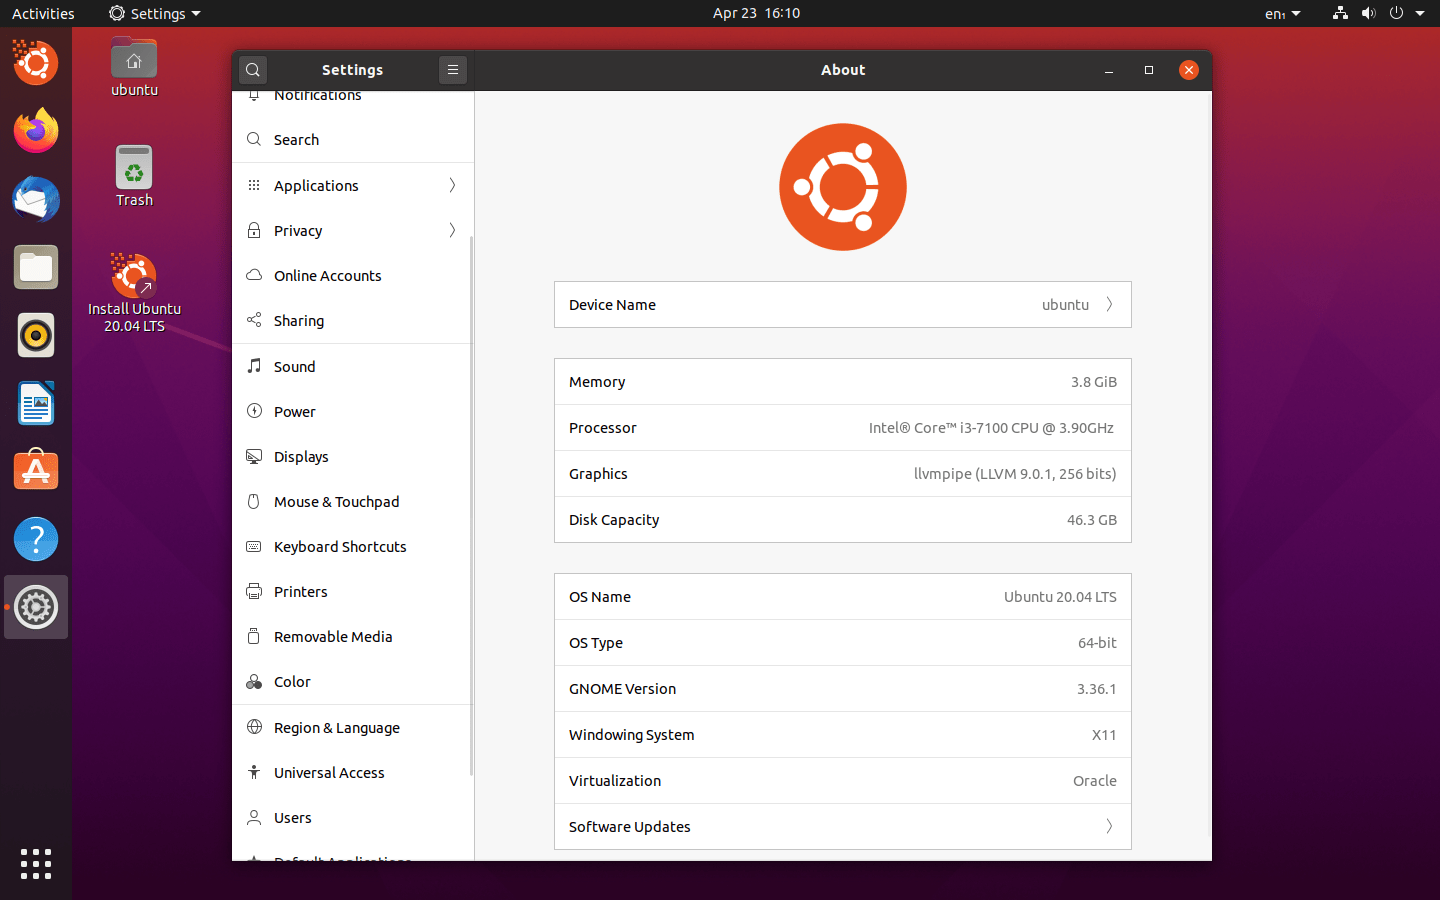This screenshot has height=900, width=1440.
Task: Click the OS Name value Ubuntu 20.04 LTS
Action: pyautogui.click(x=1060, y=597)
